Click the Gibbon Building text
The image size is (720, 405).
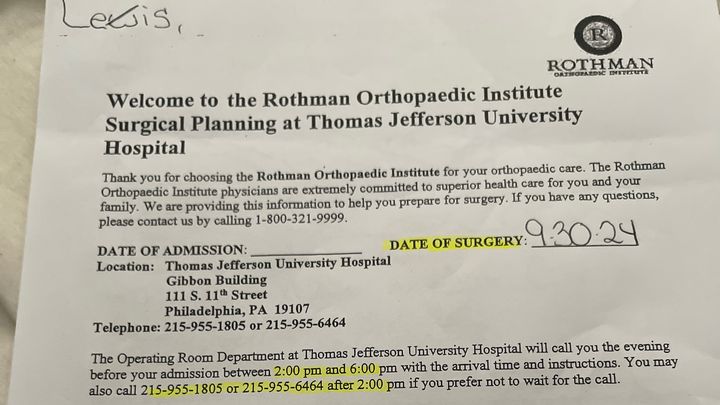tap(216, 280)
